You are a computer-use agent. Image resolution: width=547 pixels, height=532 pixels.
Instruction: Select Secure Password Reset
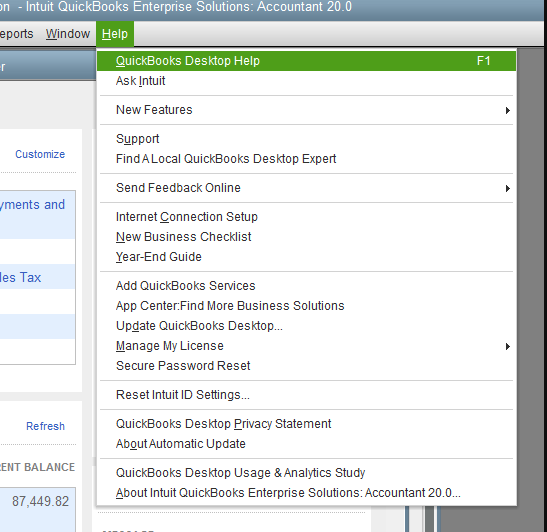306,366
